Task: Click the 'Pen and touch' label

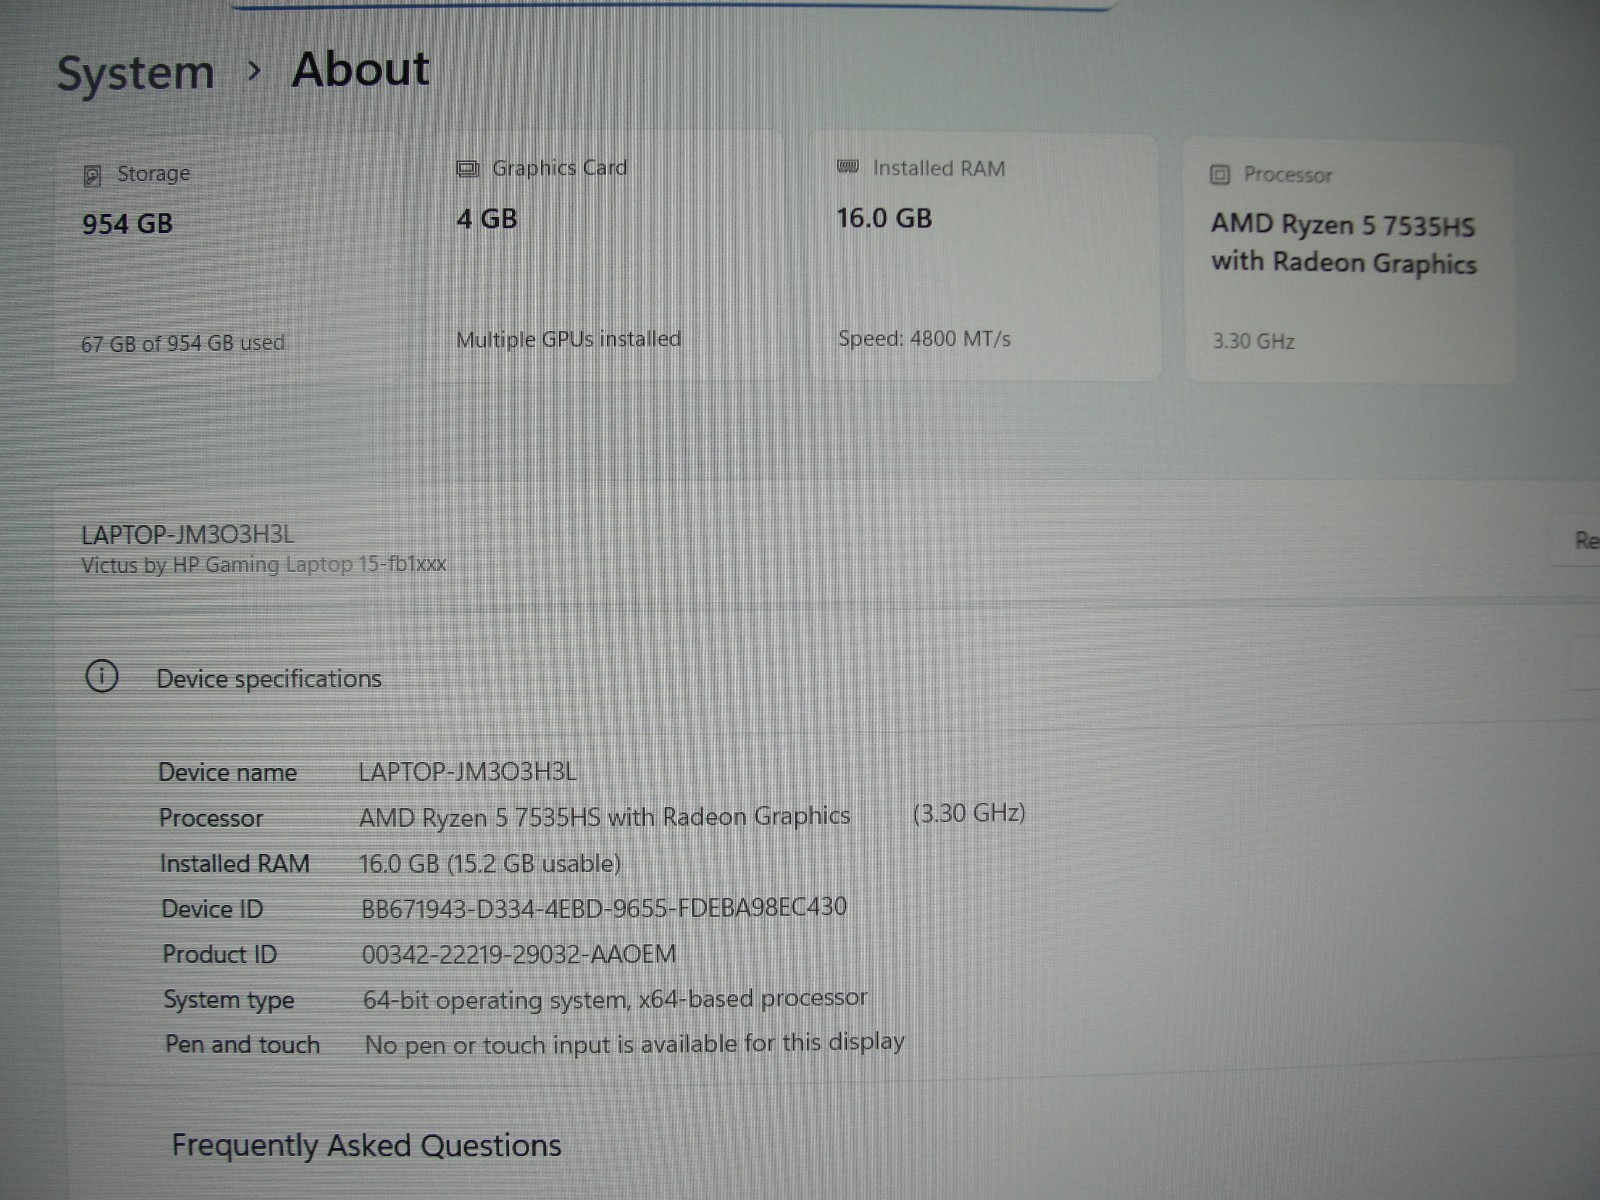Action: click(242, 1044)
